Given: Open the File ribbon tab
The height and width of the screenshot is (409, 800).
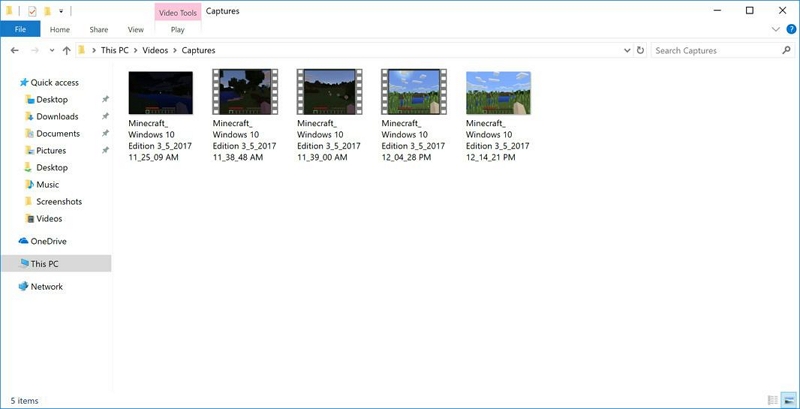Looking at the screenshot, I should [20, 30].
